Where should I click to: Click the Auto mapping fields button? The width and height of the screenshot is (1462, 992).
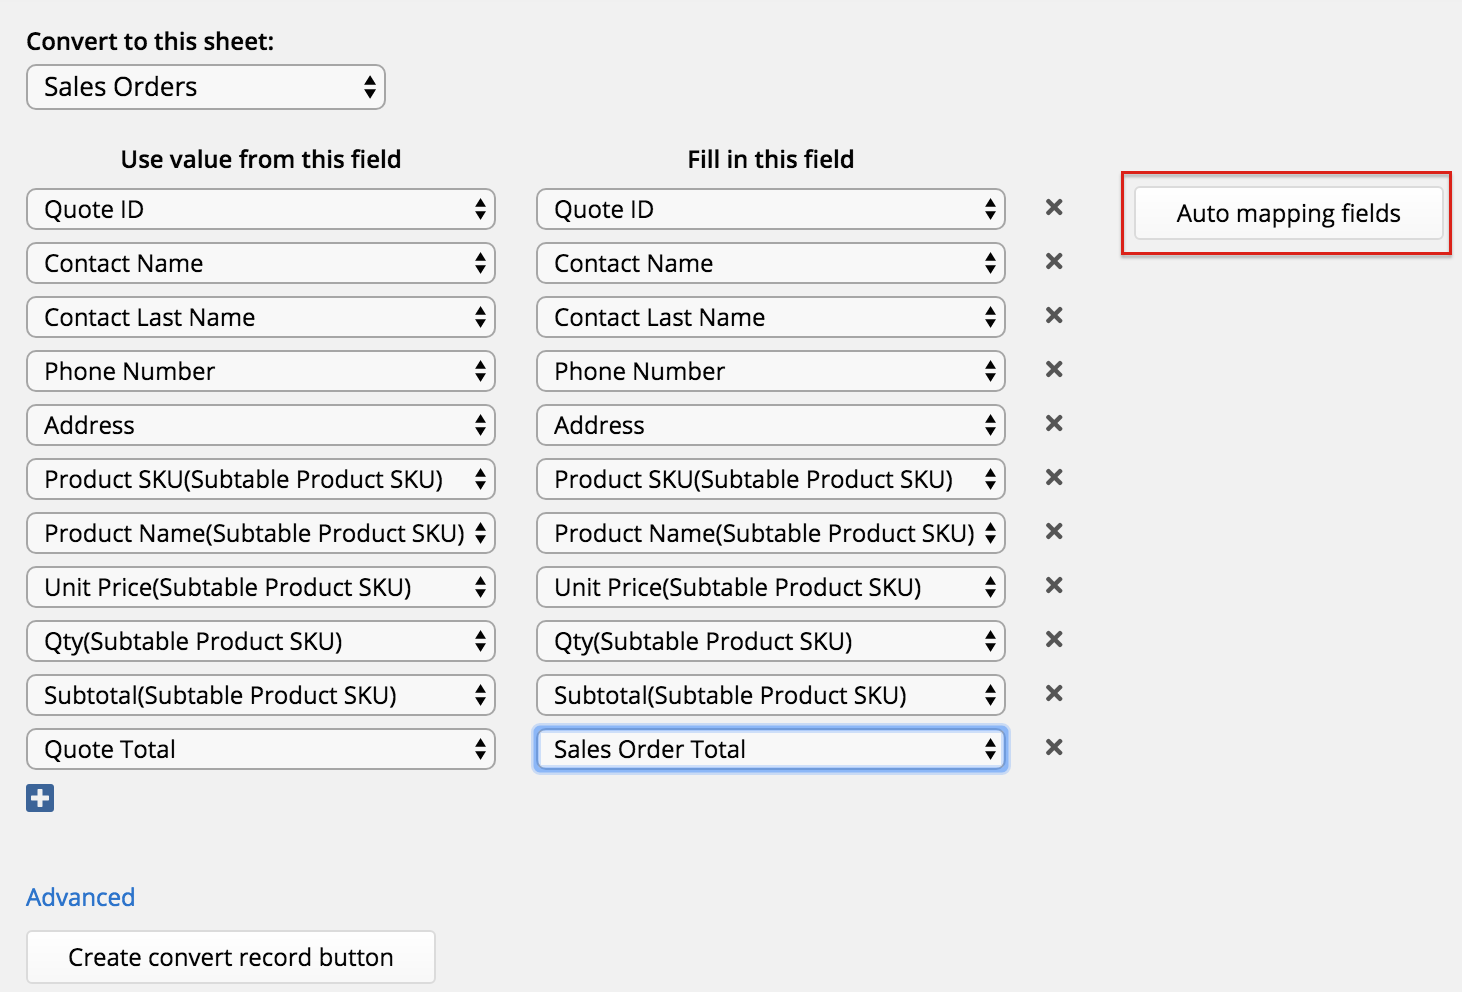(x=1288, y=213)
